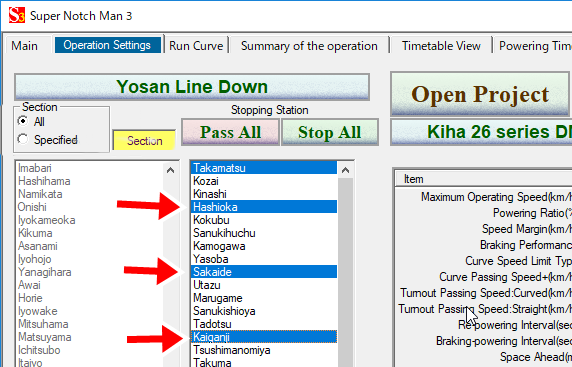Click the Maximum Operating Speed row
Screen dimensions: 572x367
pos(484,197)
